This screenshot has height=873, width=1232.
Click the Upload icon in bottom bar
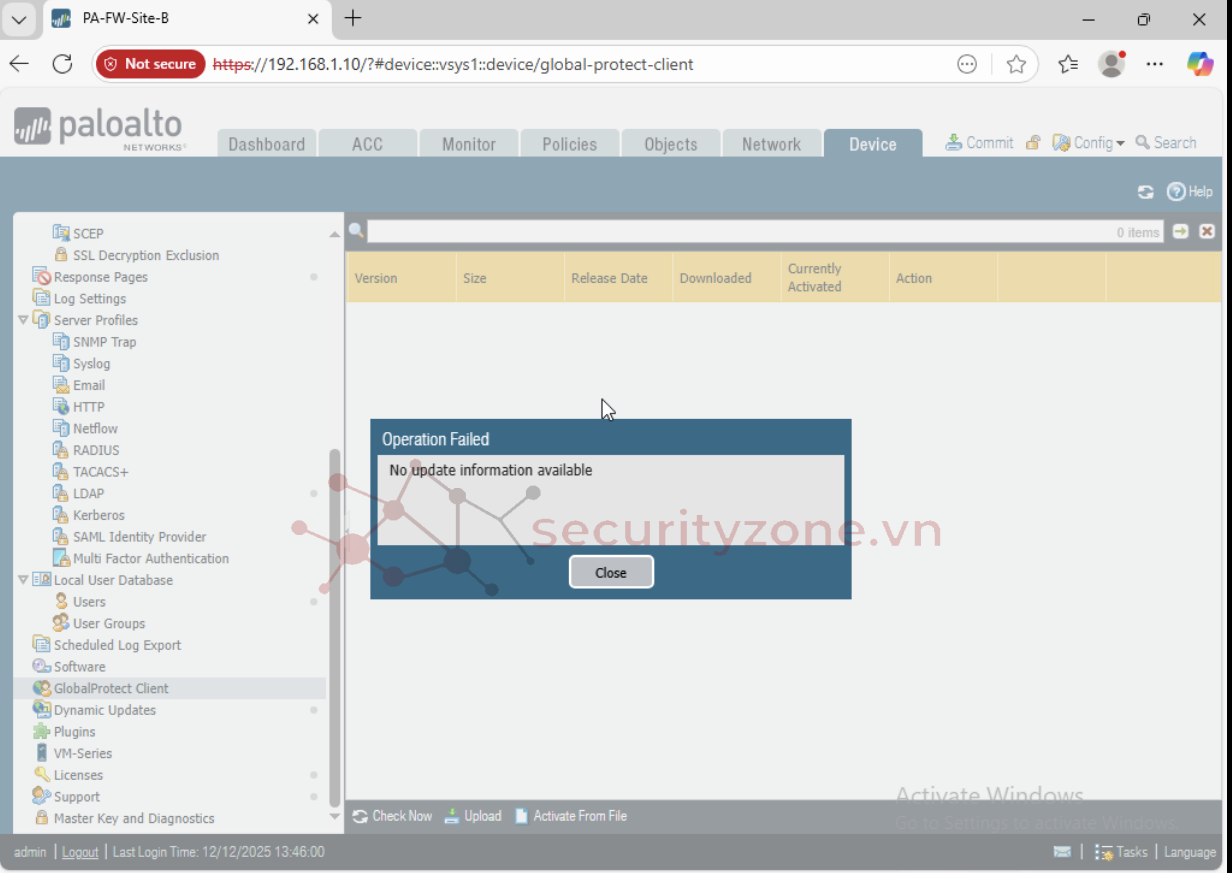tap(452, 816)
